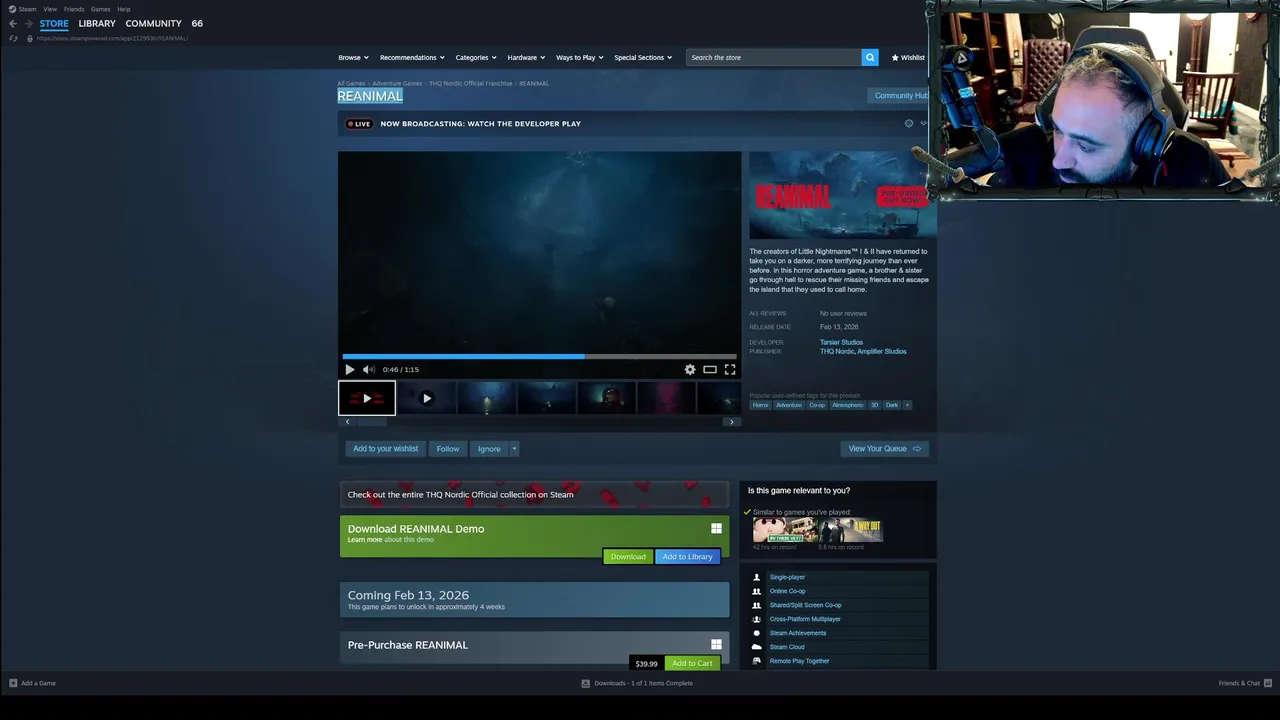Reload page using refresh icon
This screenshot has width=1280, height=720.
coord(13,38)
